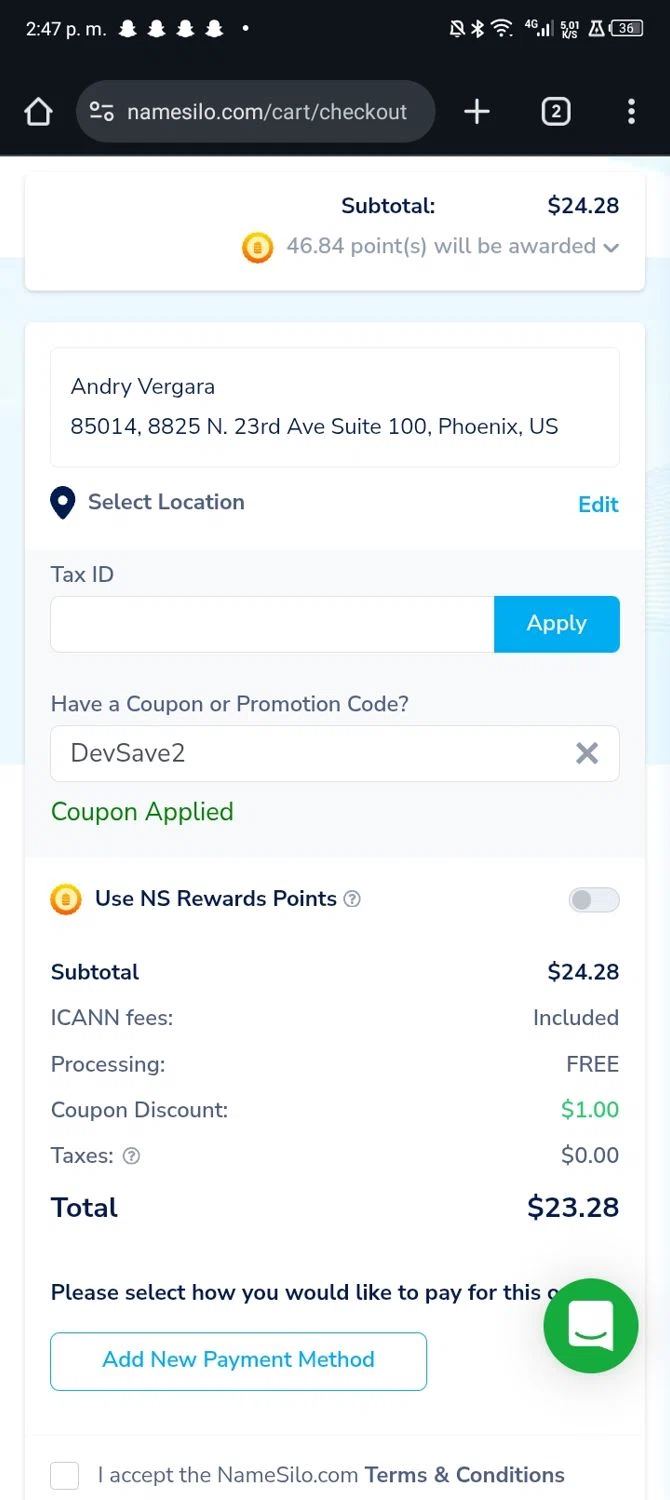Open the green live chat bubble
The width and height of the screenshot is (670, 1500).
click(590, 1326)
